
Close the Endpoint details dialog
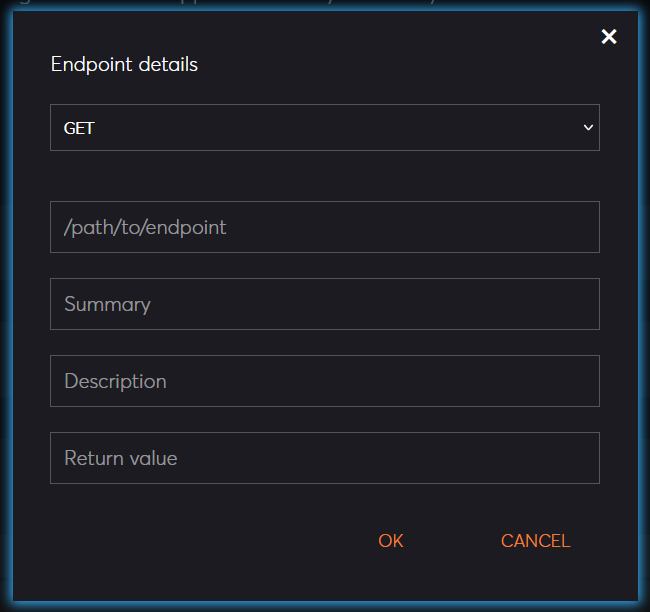coord(608,37)
